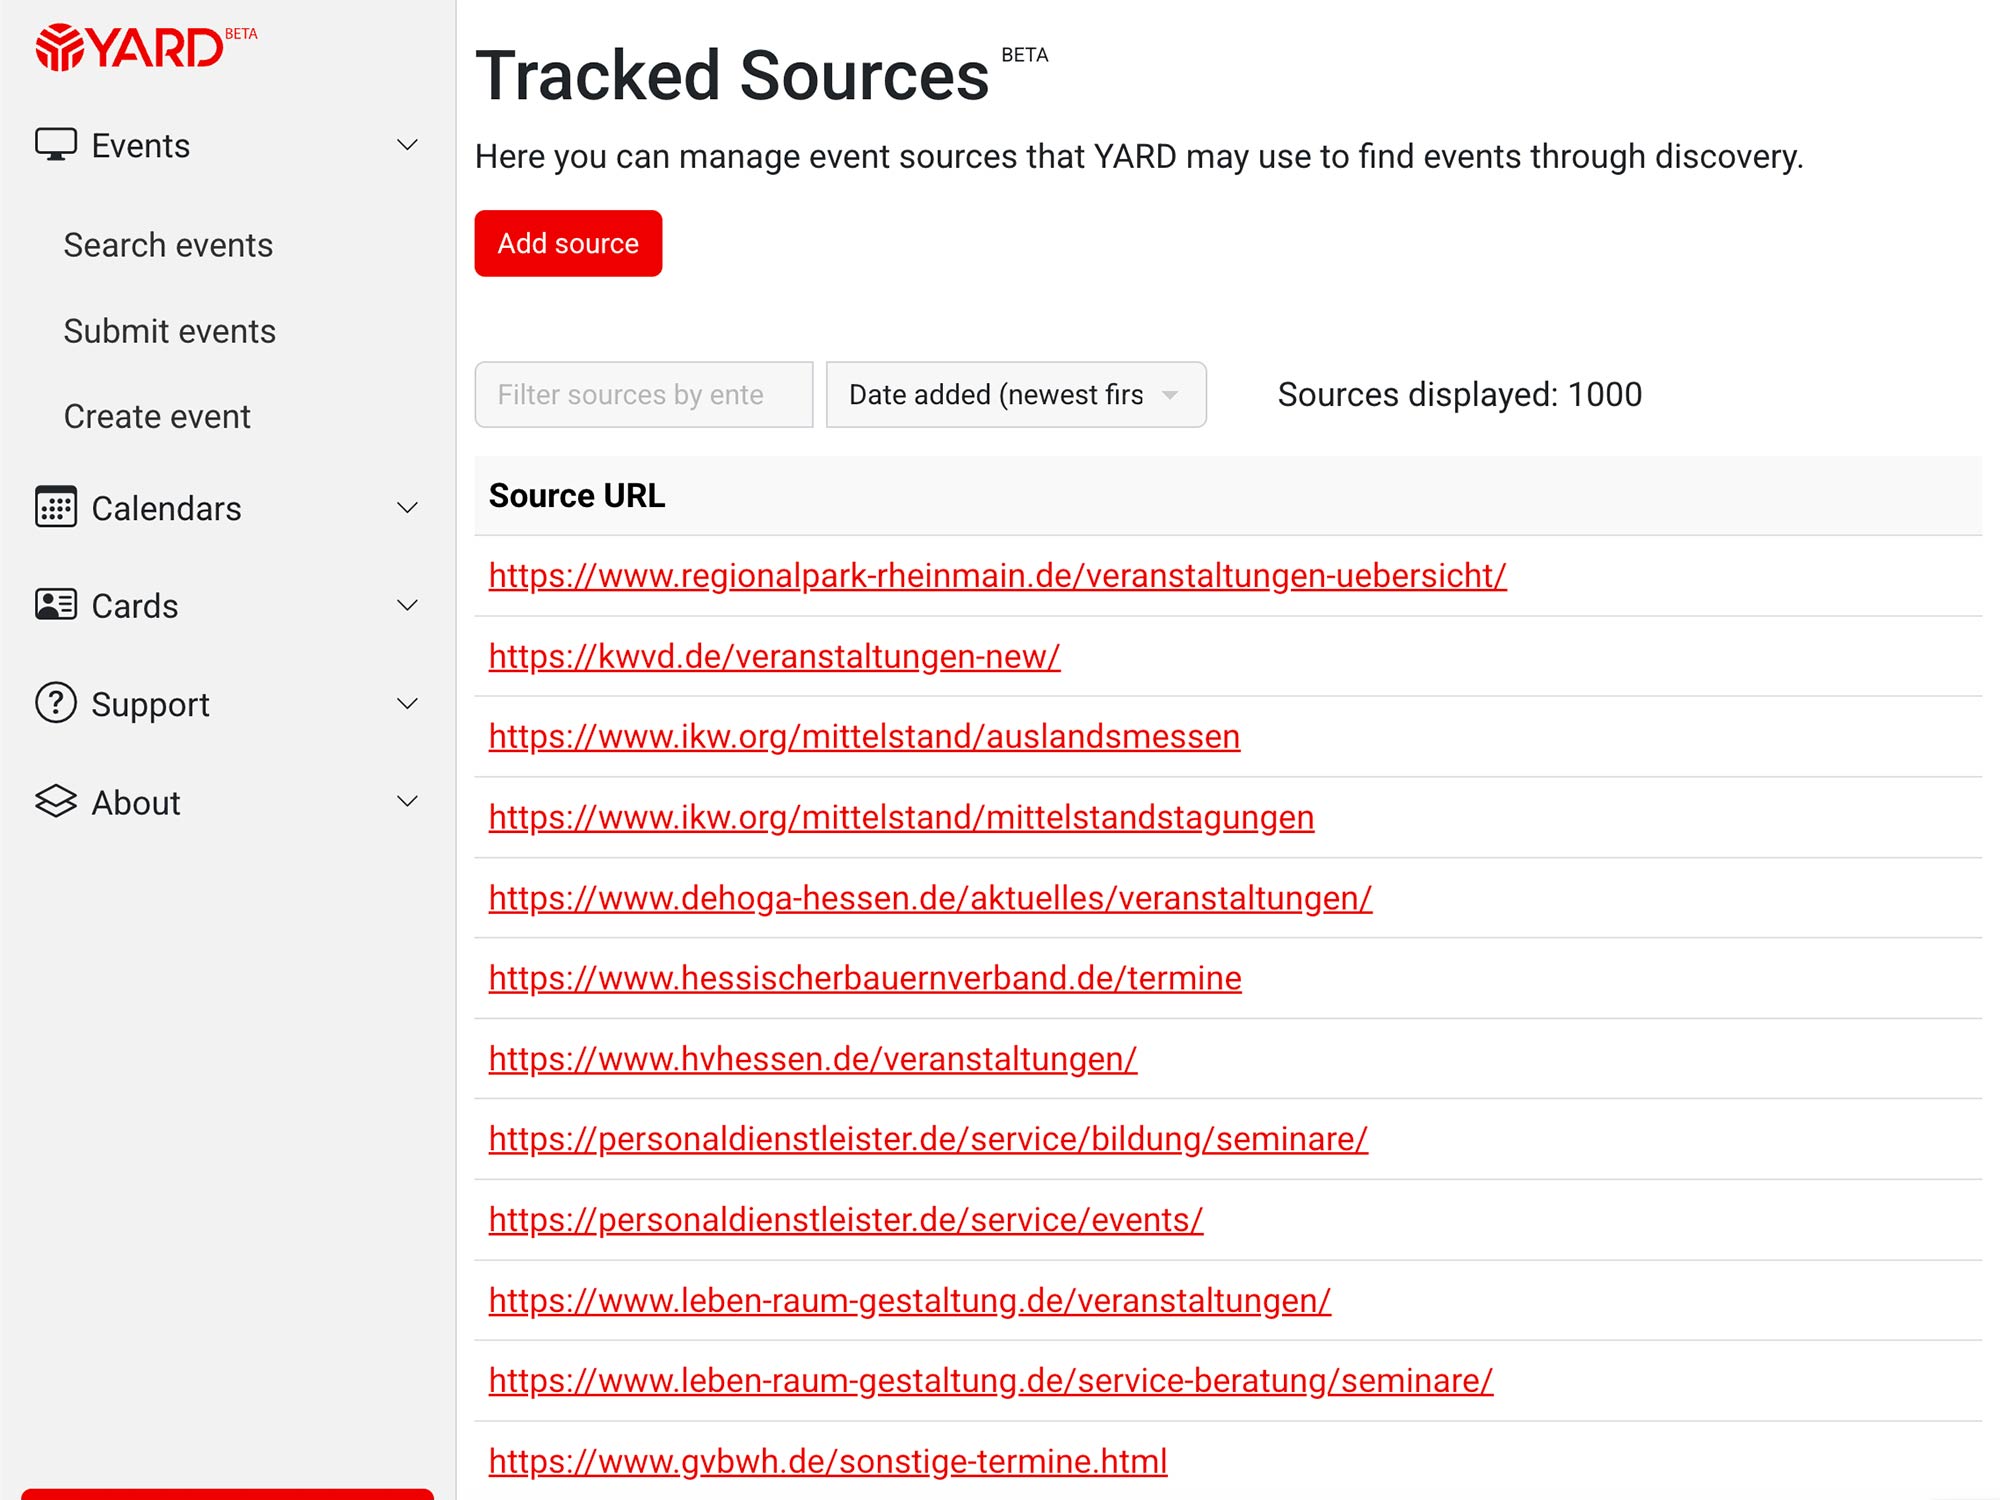The height and width of the screenshot is (1500, 2000).
Task: Expand the Events section chevron
Action: [407, 145]
